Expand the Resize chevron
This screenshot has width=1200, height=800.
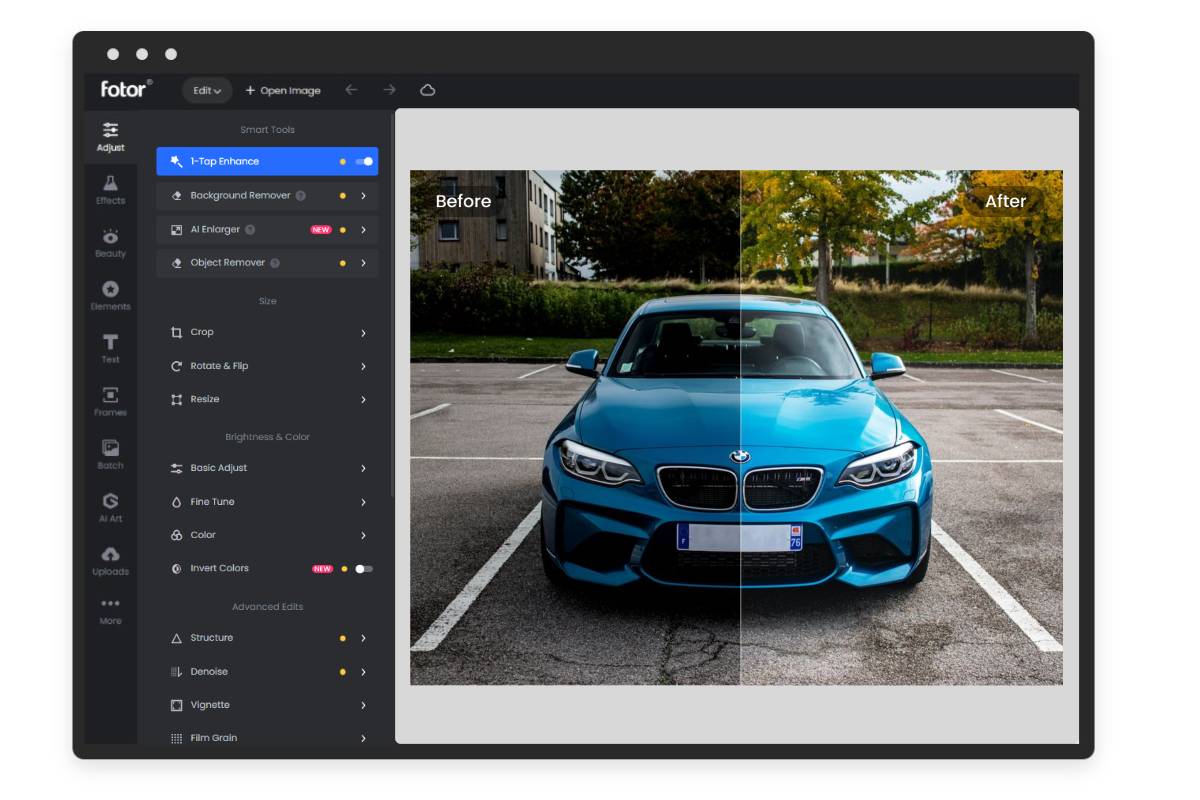(x=363, y=399)
